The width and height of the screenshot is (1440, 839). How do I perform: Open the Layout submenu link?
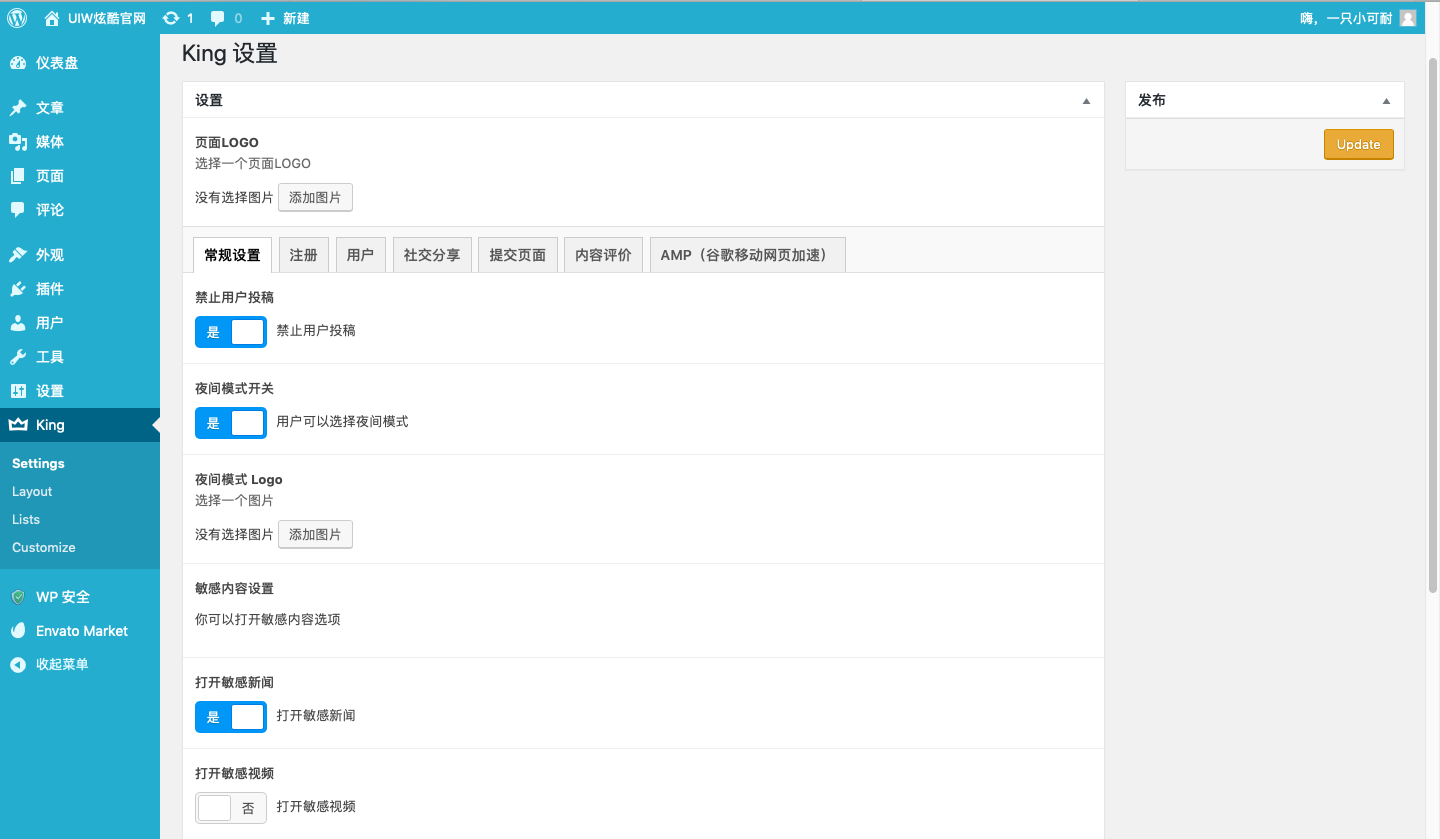pos(32,492)
